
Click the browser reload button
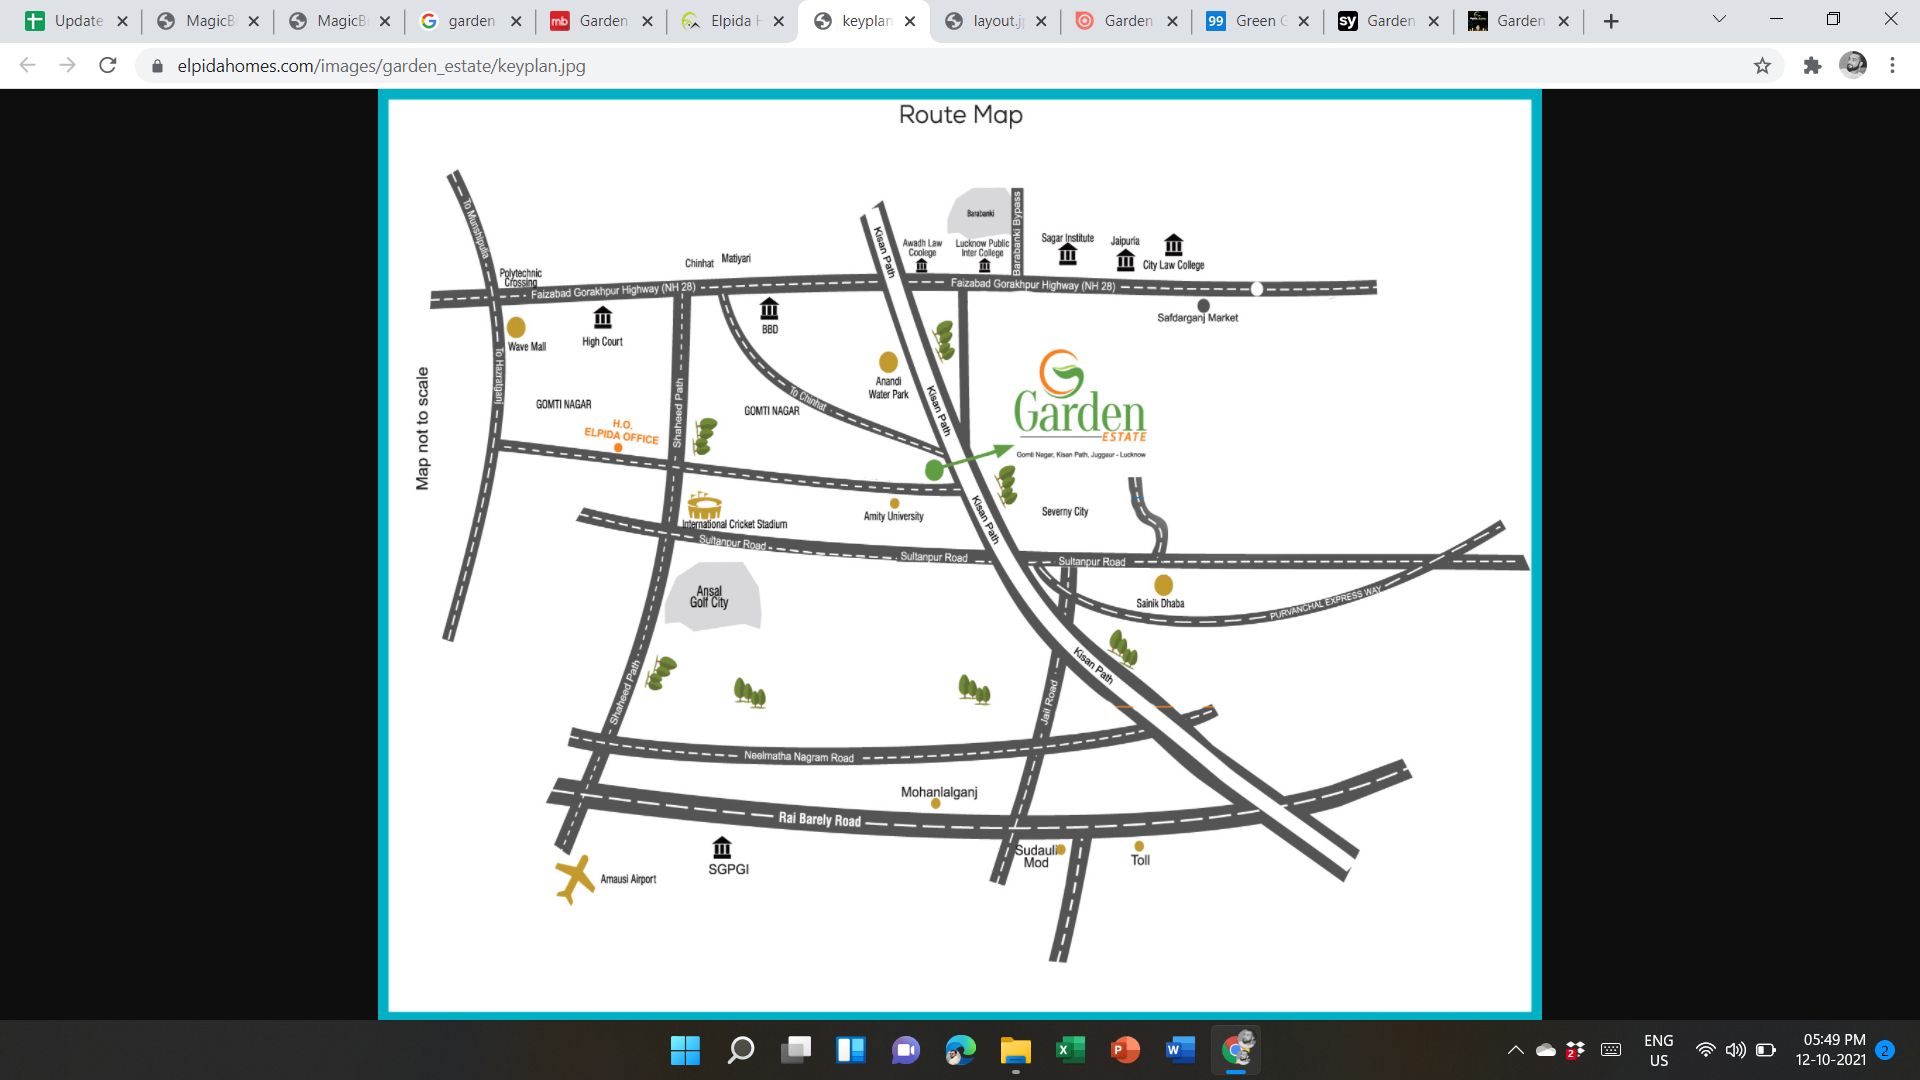(x=108, y=66)
